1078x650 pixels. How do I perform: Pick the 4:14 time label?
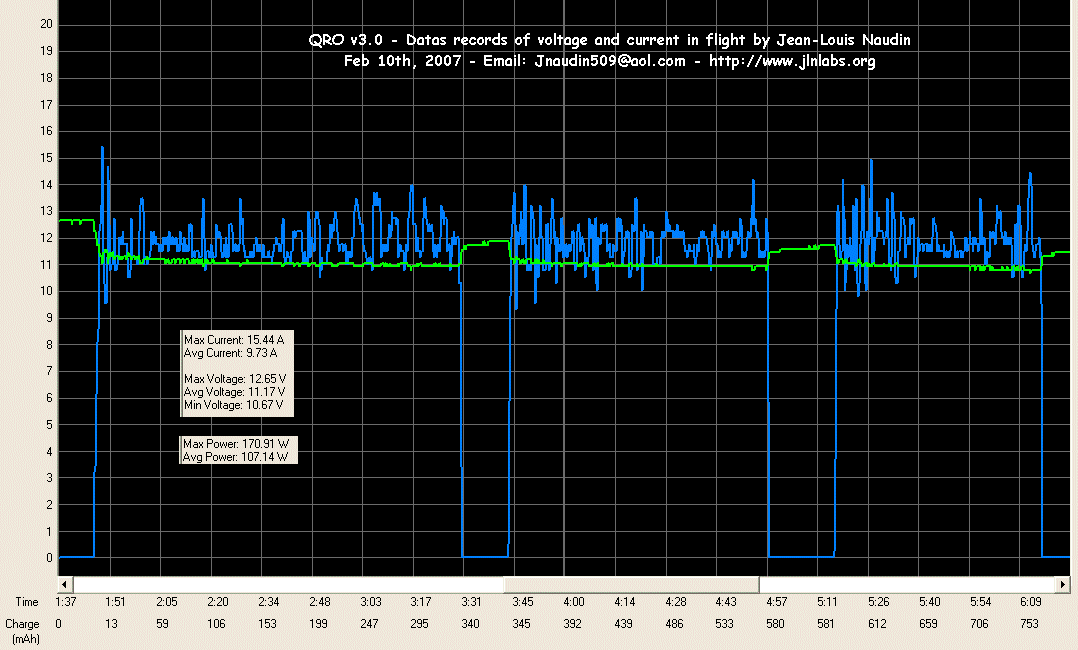click(x=624, y=602)
